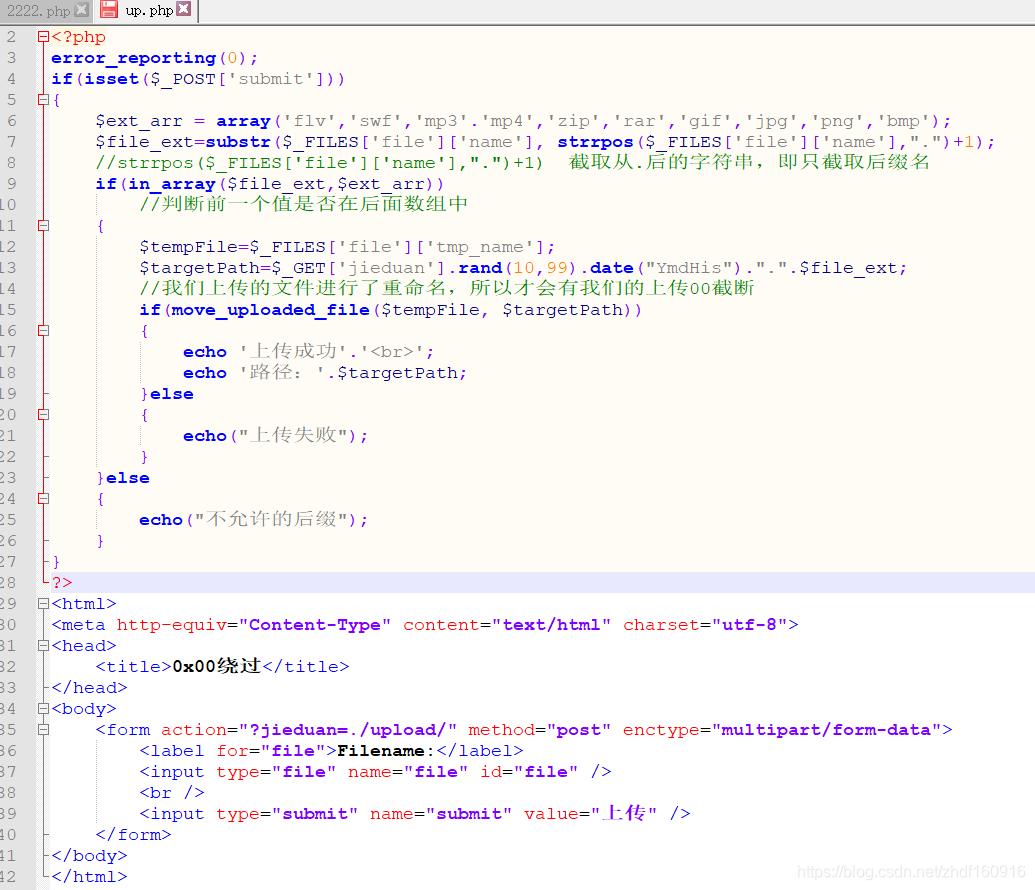This screenshot has height=890, width=1035.
Task: Collapse the fold marker at line 5
Action: point(43,100)
